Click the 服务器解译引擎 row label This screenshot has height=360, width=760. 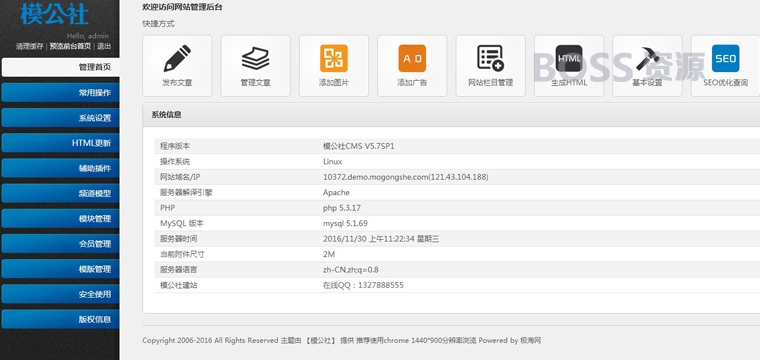coord(186,192)
